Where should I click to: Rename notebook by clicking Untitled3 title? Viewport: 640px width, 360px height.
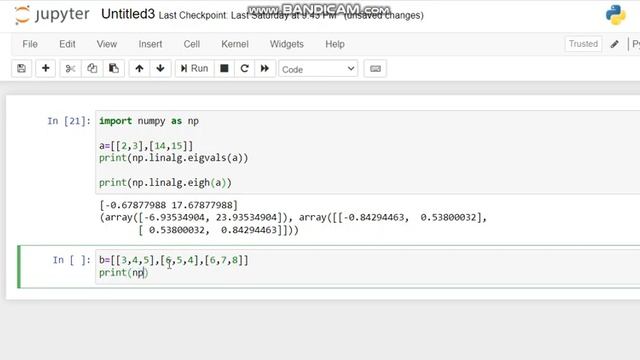[128, 14]
